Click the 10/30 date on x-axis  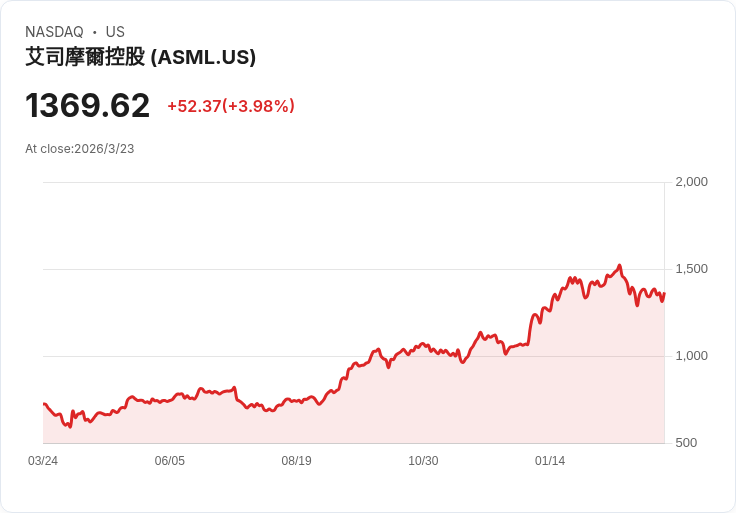coord(423,461)
